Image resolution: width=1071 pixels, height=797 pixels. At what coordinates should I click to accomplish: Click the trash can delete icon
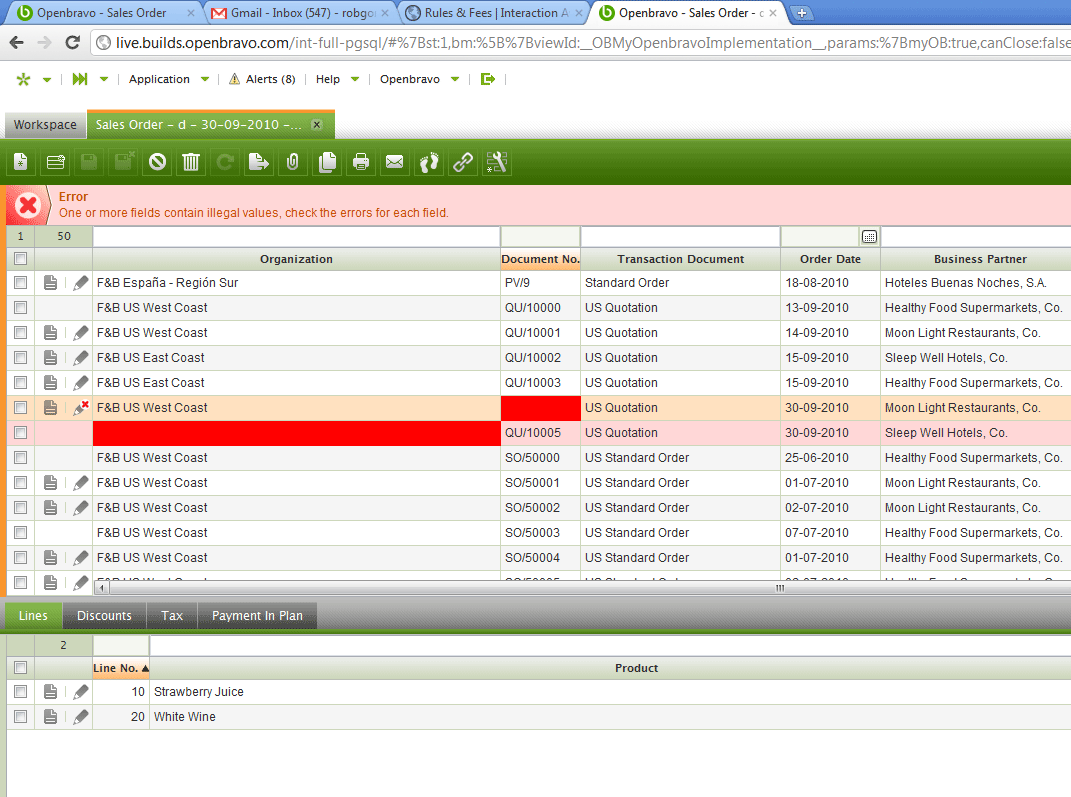(x=190, y=162)
